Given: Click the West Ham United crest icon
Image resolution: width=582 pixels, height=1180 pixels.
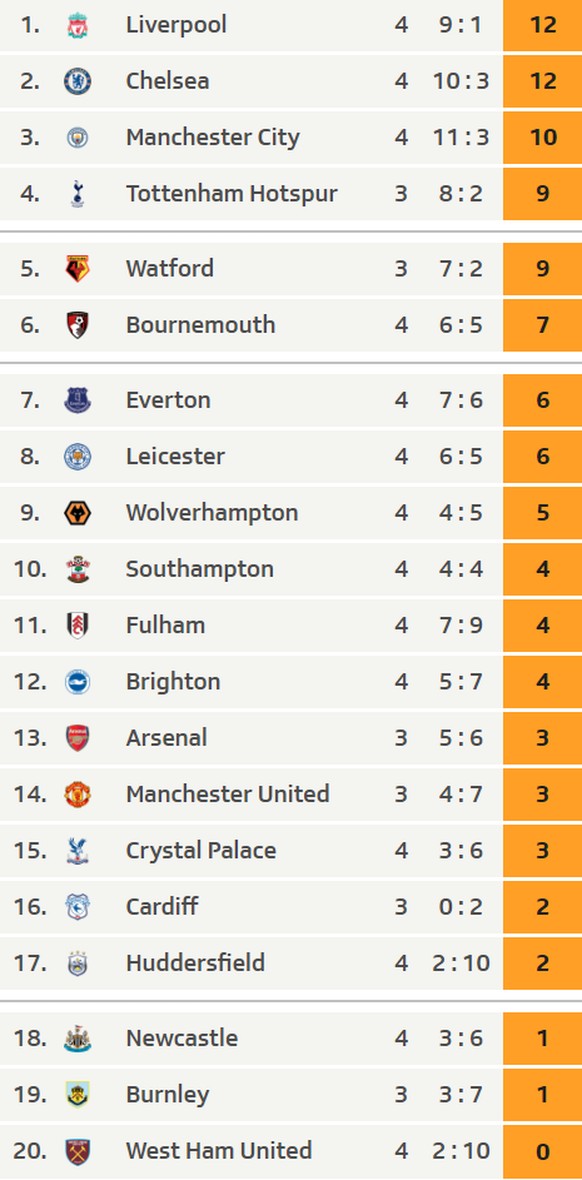Looking at the screenshot, I should 78,1151.
